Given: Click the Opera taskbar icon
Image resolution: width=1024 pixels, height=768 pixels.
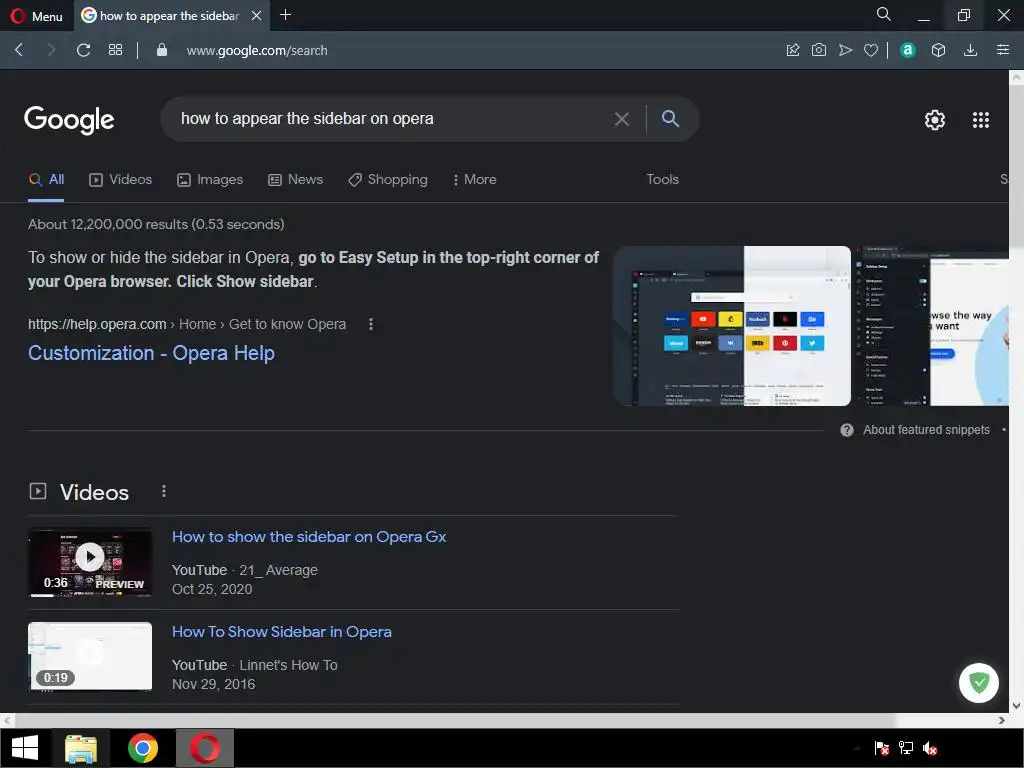Looking at the screenshot, I should click(x=205, y=748).
